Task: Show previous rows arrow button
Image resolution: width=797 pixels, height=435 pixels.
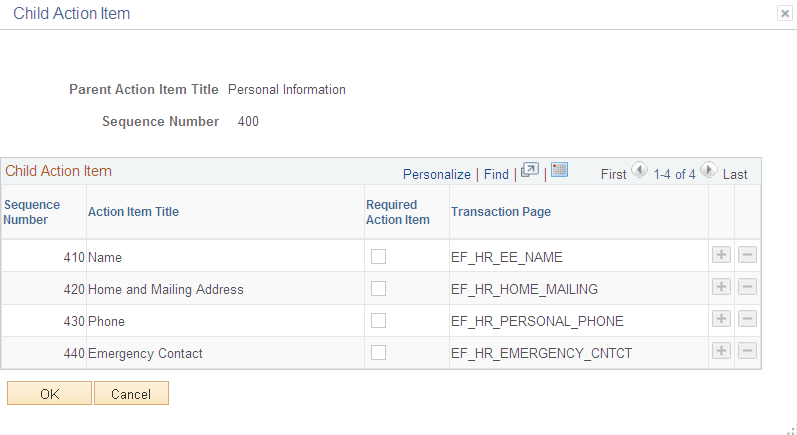Action: (639, 170)
